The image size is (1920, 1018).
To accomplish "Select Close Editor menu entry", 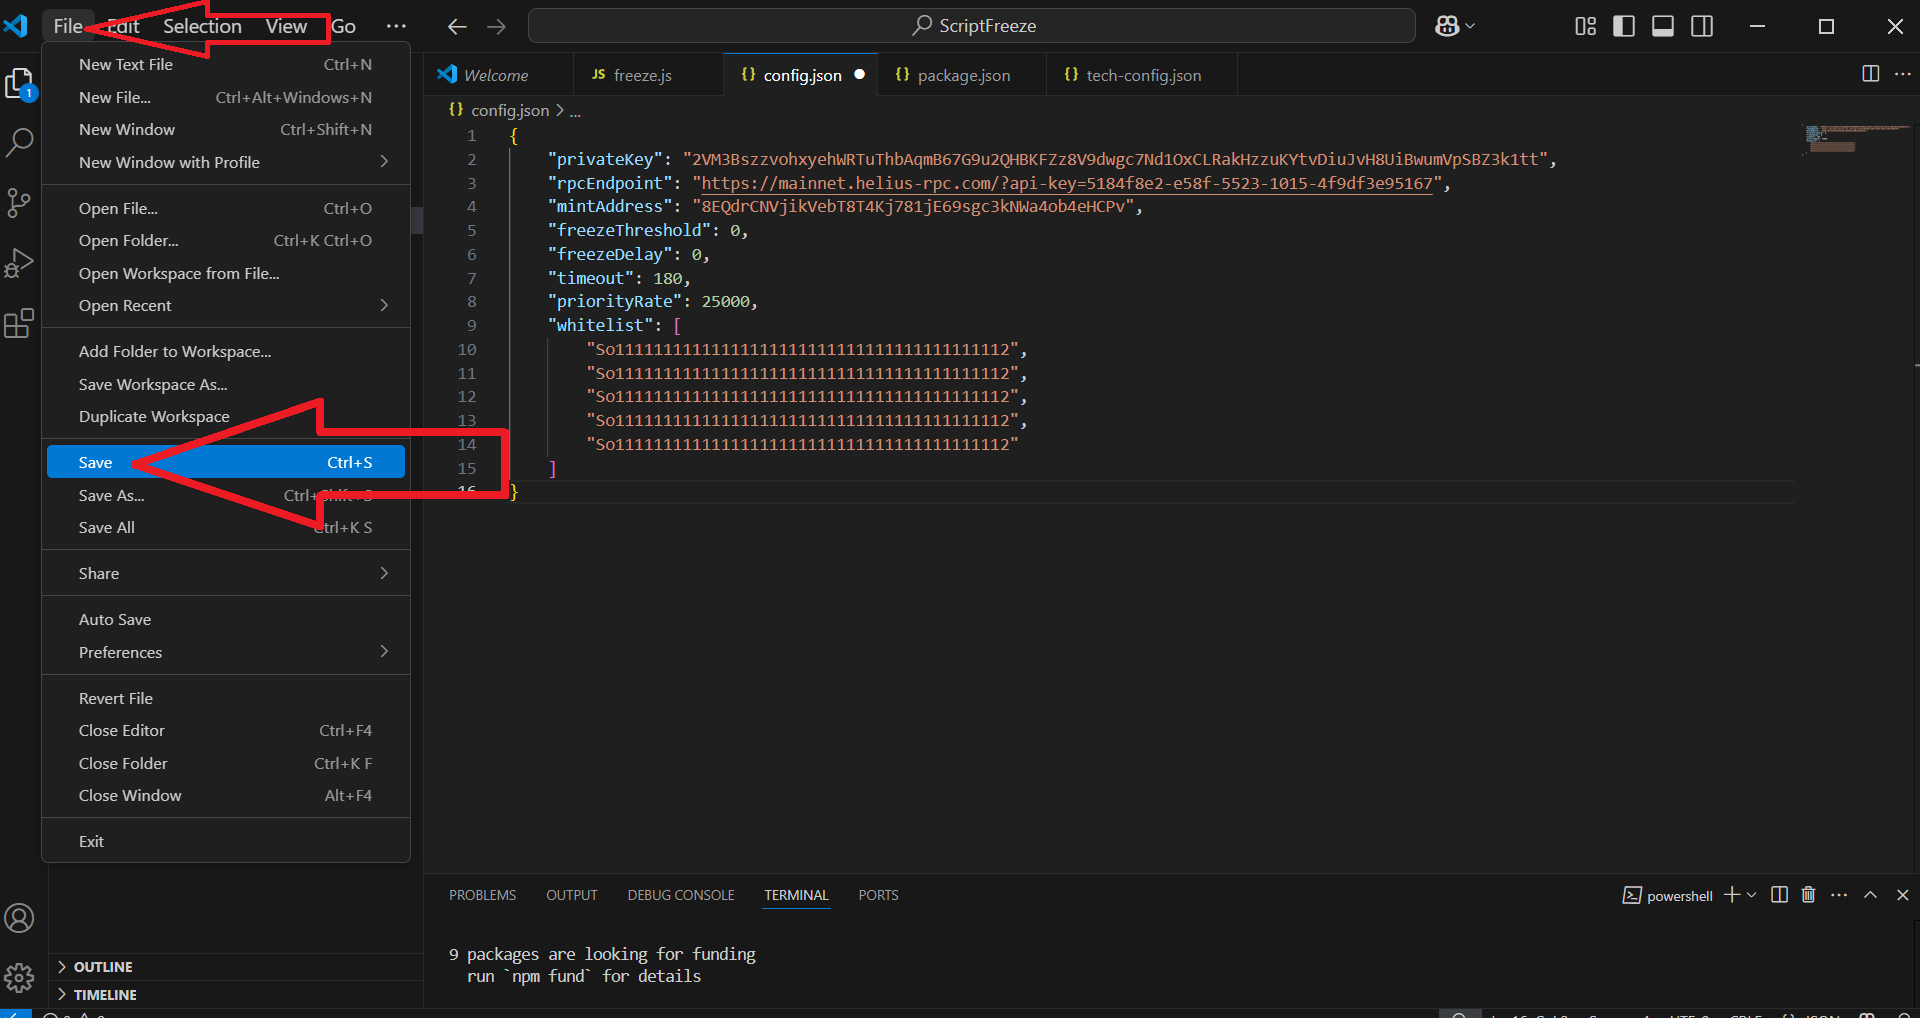I will pyautogui.click(x=226, y=731).
